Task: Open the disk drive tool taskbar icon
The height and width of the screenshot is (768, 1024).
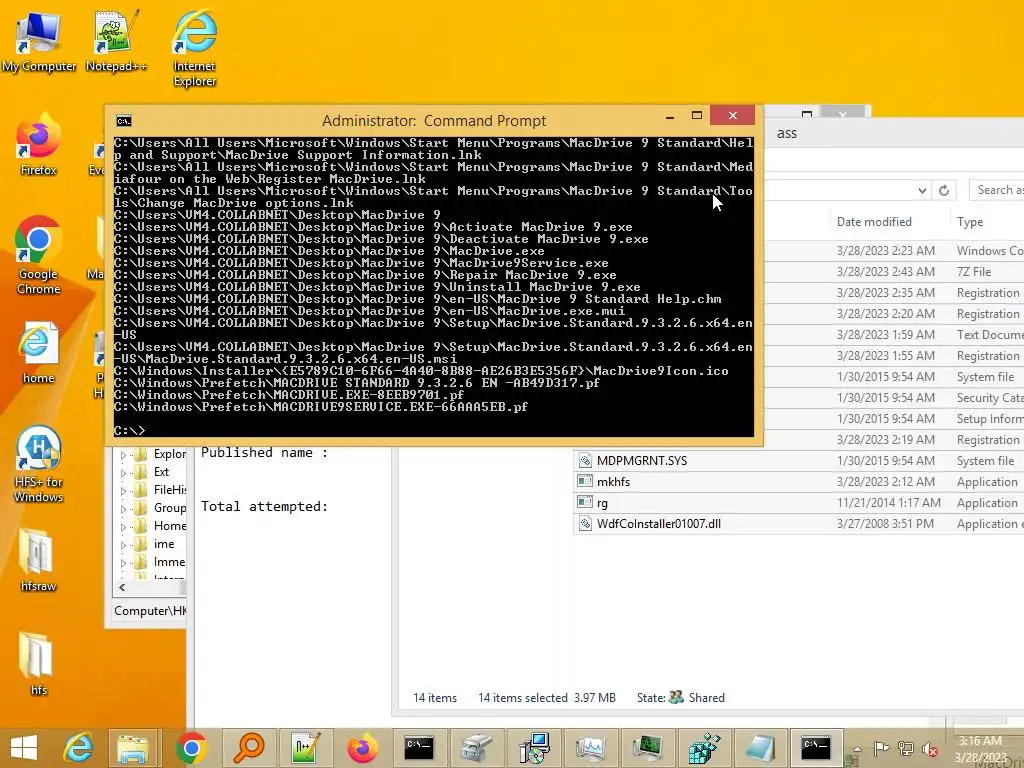Action: [476, 748]
